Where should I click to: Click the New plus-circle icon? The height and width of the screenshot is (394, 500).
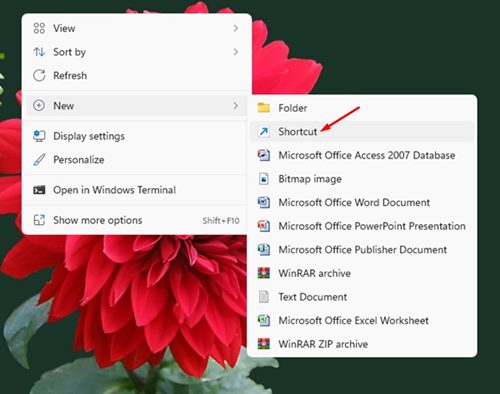(x=39, y=106)
